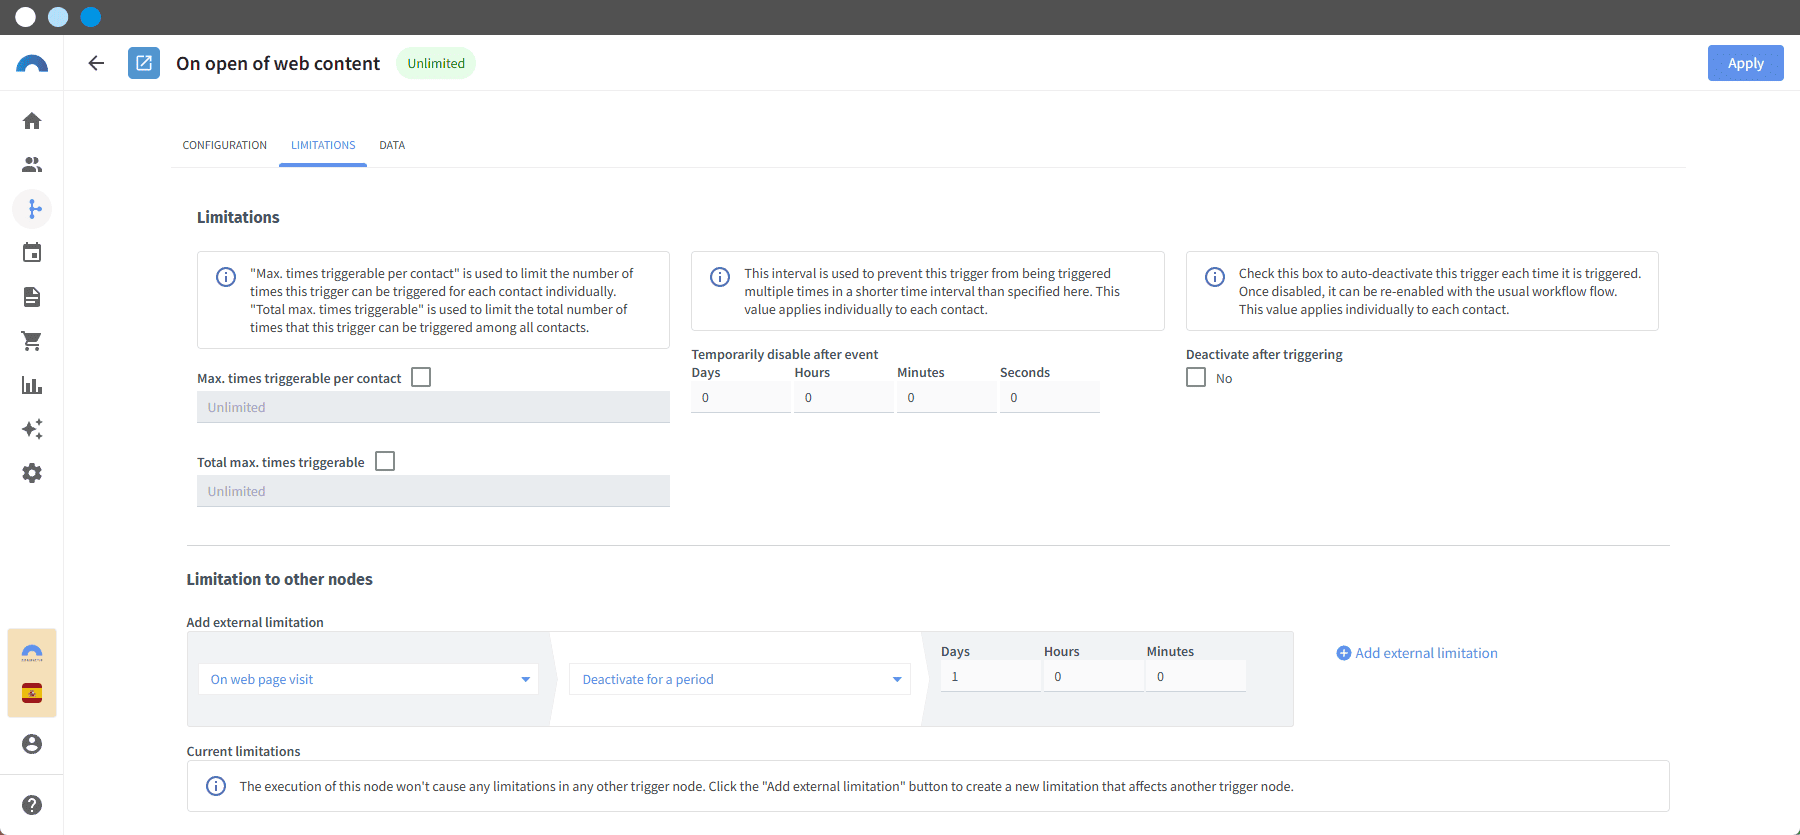This screenshot has height=835, width=1800.
Task: Select the account logo thumbnail in sidebar
Action: [x=32, y=653]
